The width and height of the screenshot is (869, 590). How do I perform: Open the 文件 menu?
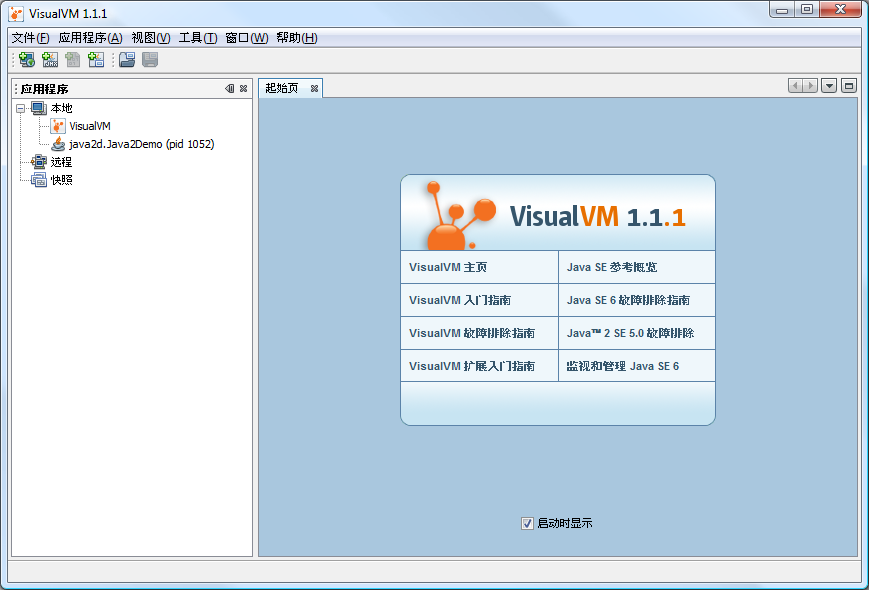click(x=30, y=38)
